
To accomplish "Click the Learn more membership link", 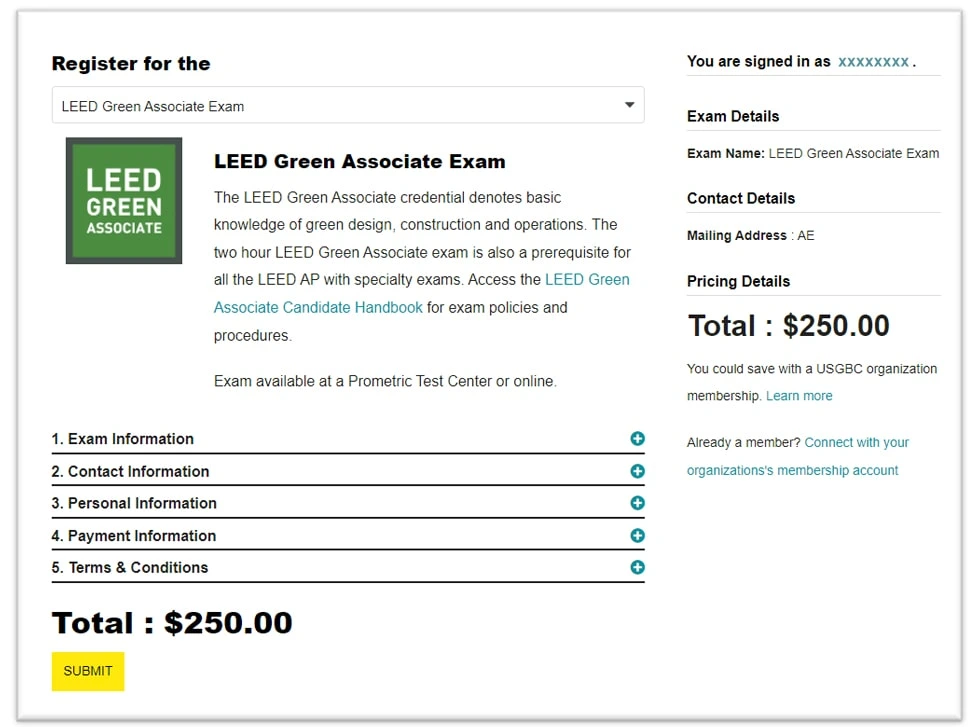I will tap(799, 396).
